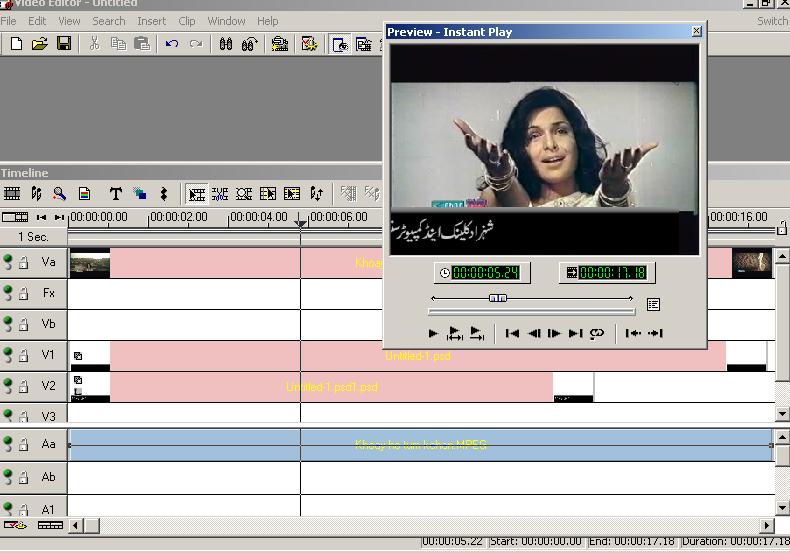Click the Open file folder icon
Viewport: 790px width, 553px height.
pos(40,44)
